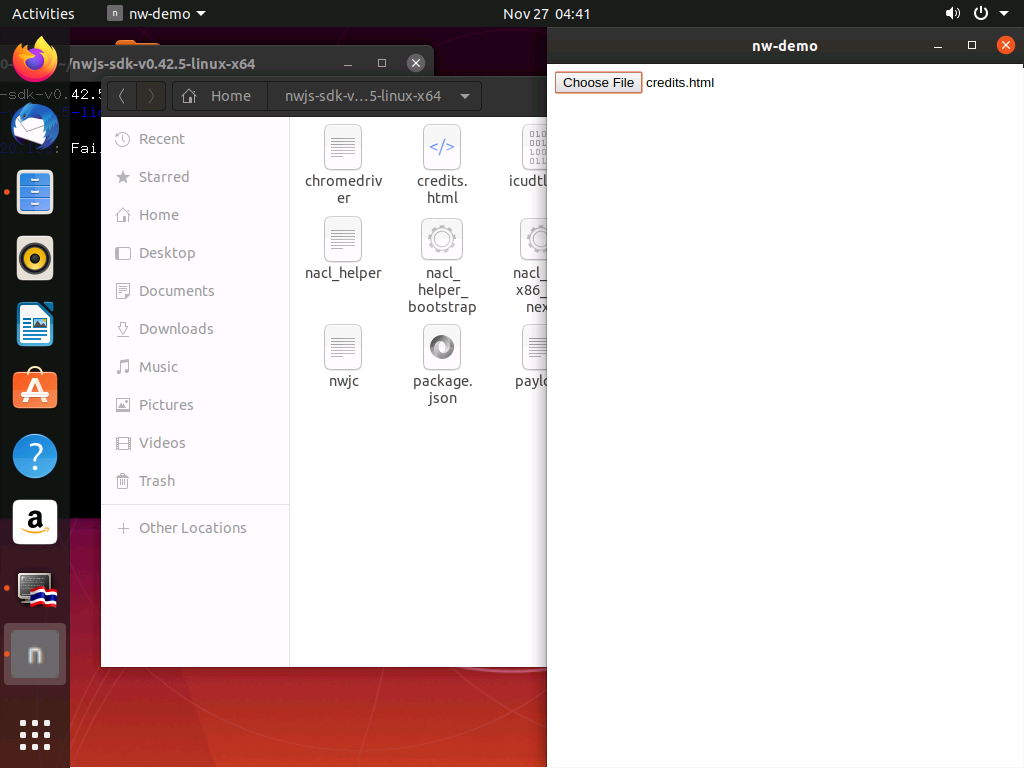Show Applications grid
Screen dimensions: 1024x768
[x=35, y=735]
